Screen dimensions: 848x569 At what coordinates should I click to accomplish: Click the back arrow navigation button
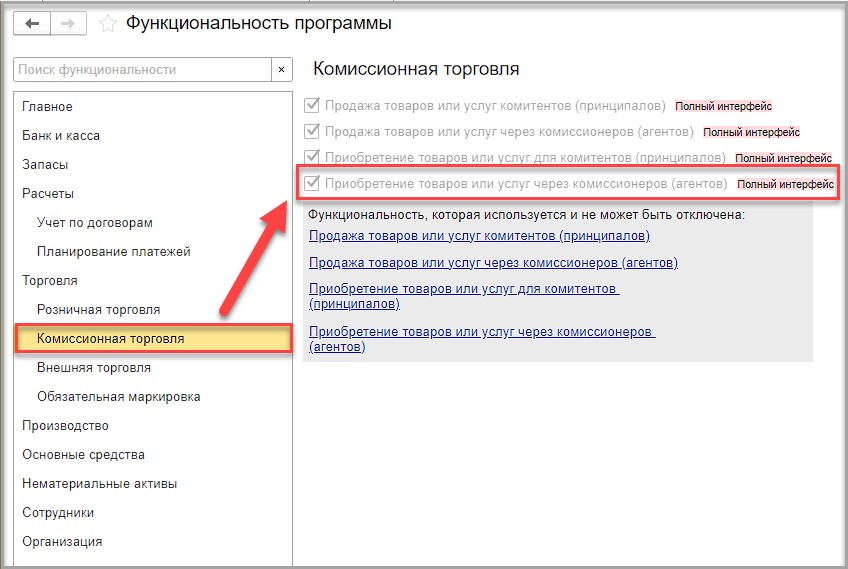pos(32,24)
